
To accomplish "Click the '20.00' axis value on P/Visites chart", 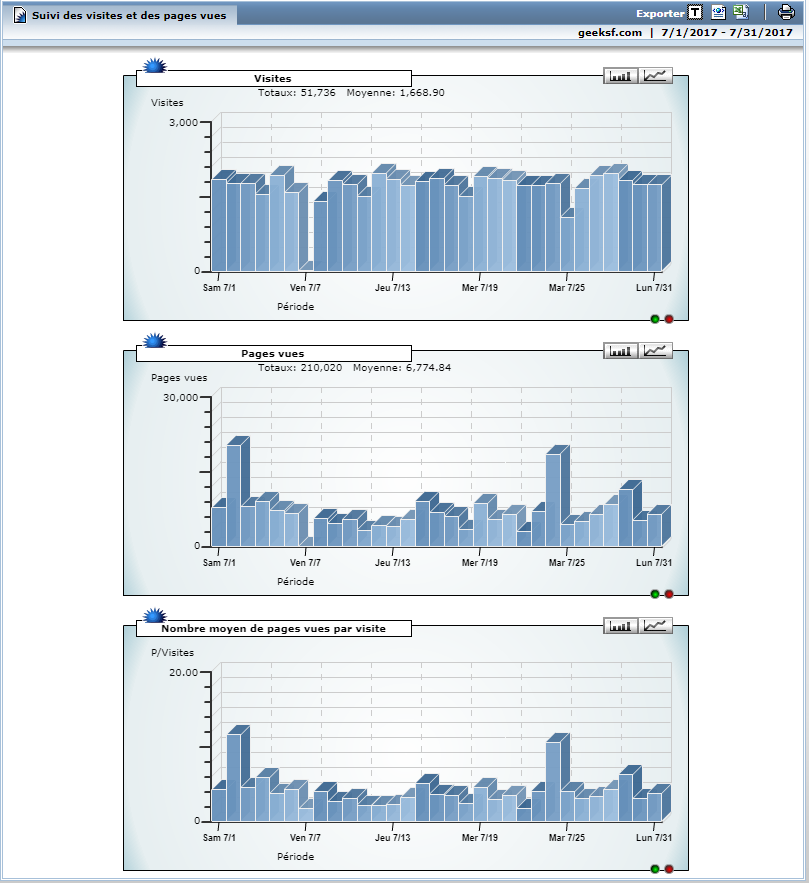I will pos(184,672).
